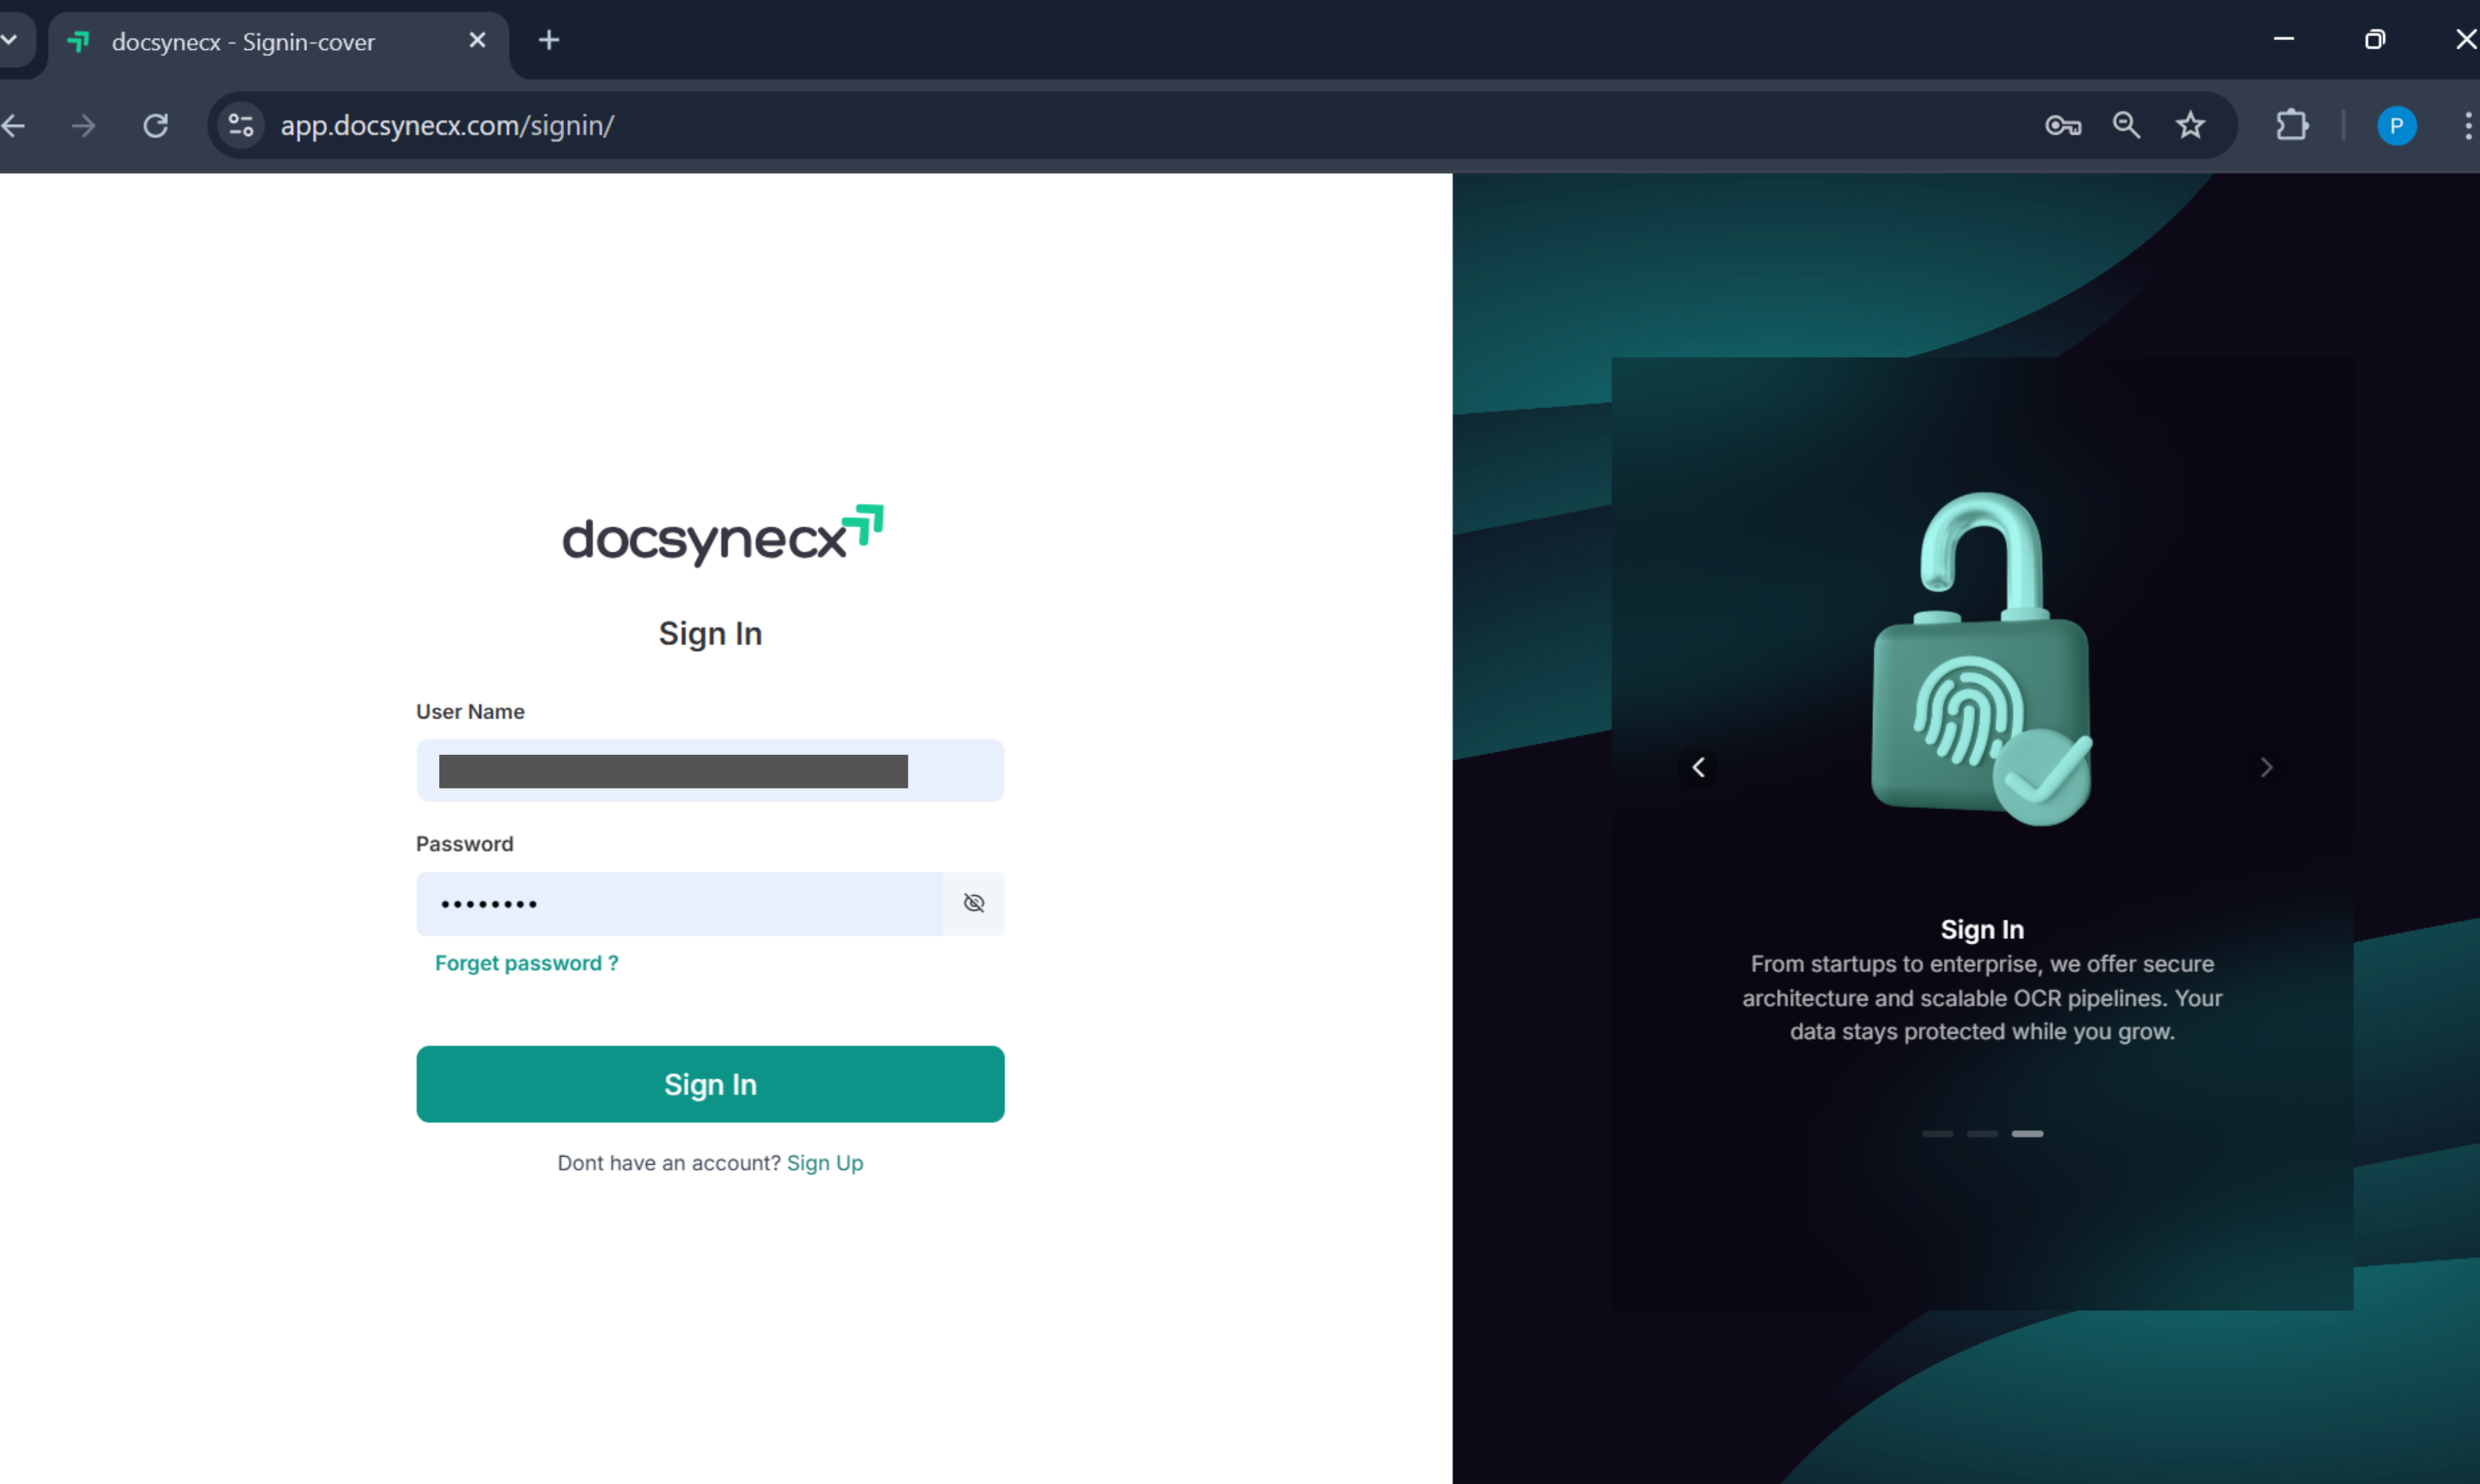This screenshot has height=1484, width=2480.
Task: Focus the Password input field
Action: (678, 903)
